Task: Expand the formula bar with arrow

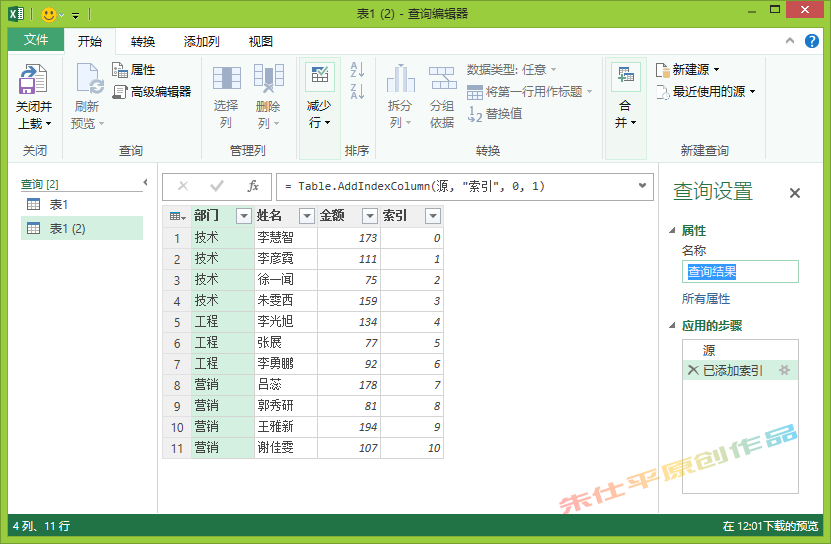Action: point(642,186)
